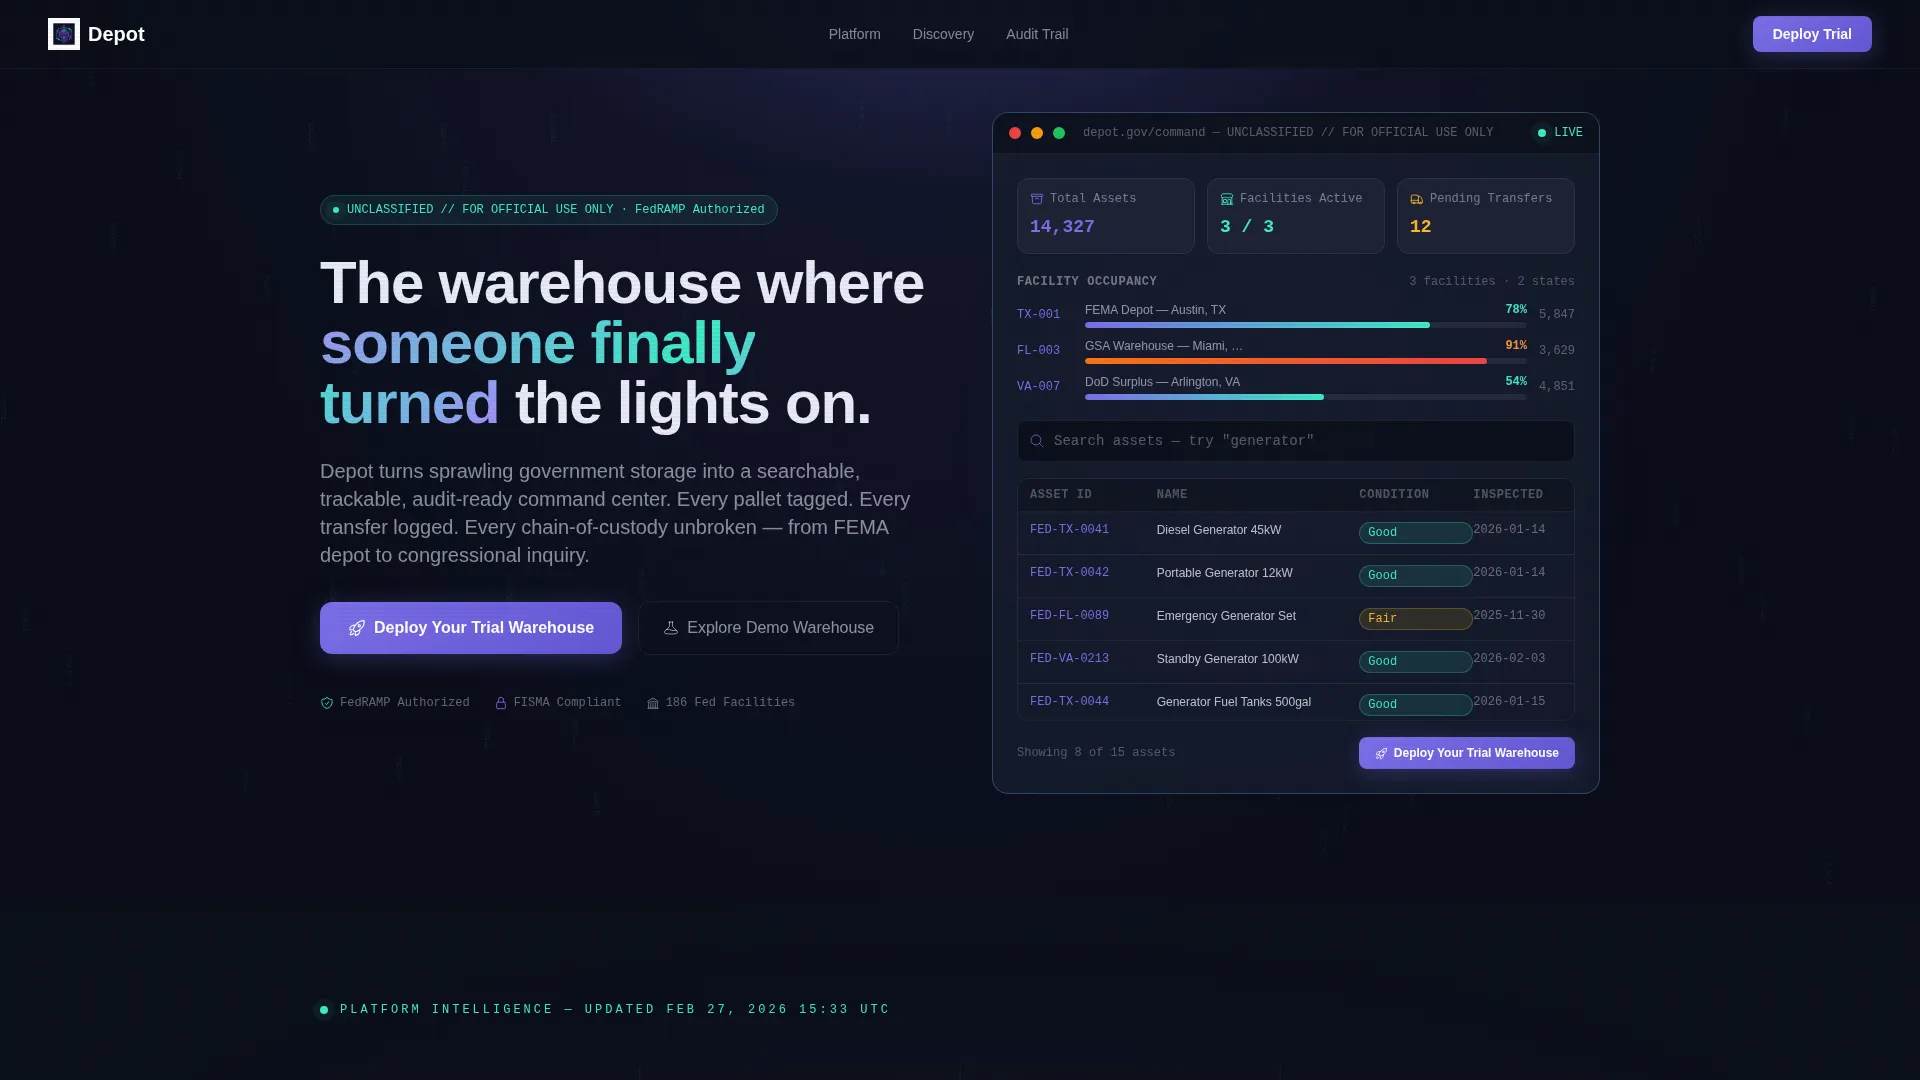Click Showing 8 of 15 assets text
1920x1080 pixels.
coord(1096,753)
